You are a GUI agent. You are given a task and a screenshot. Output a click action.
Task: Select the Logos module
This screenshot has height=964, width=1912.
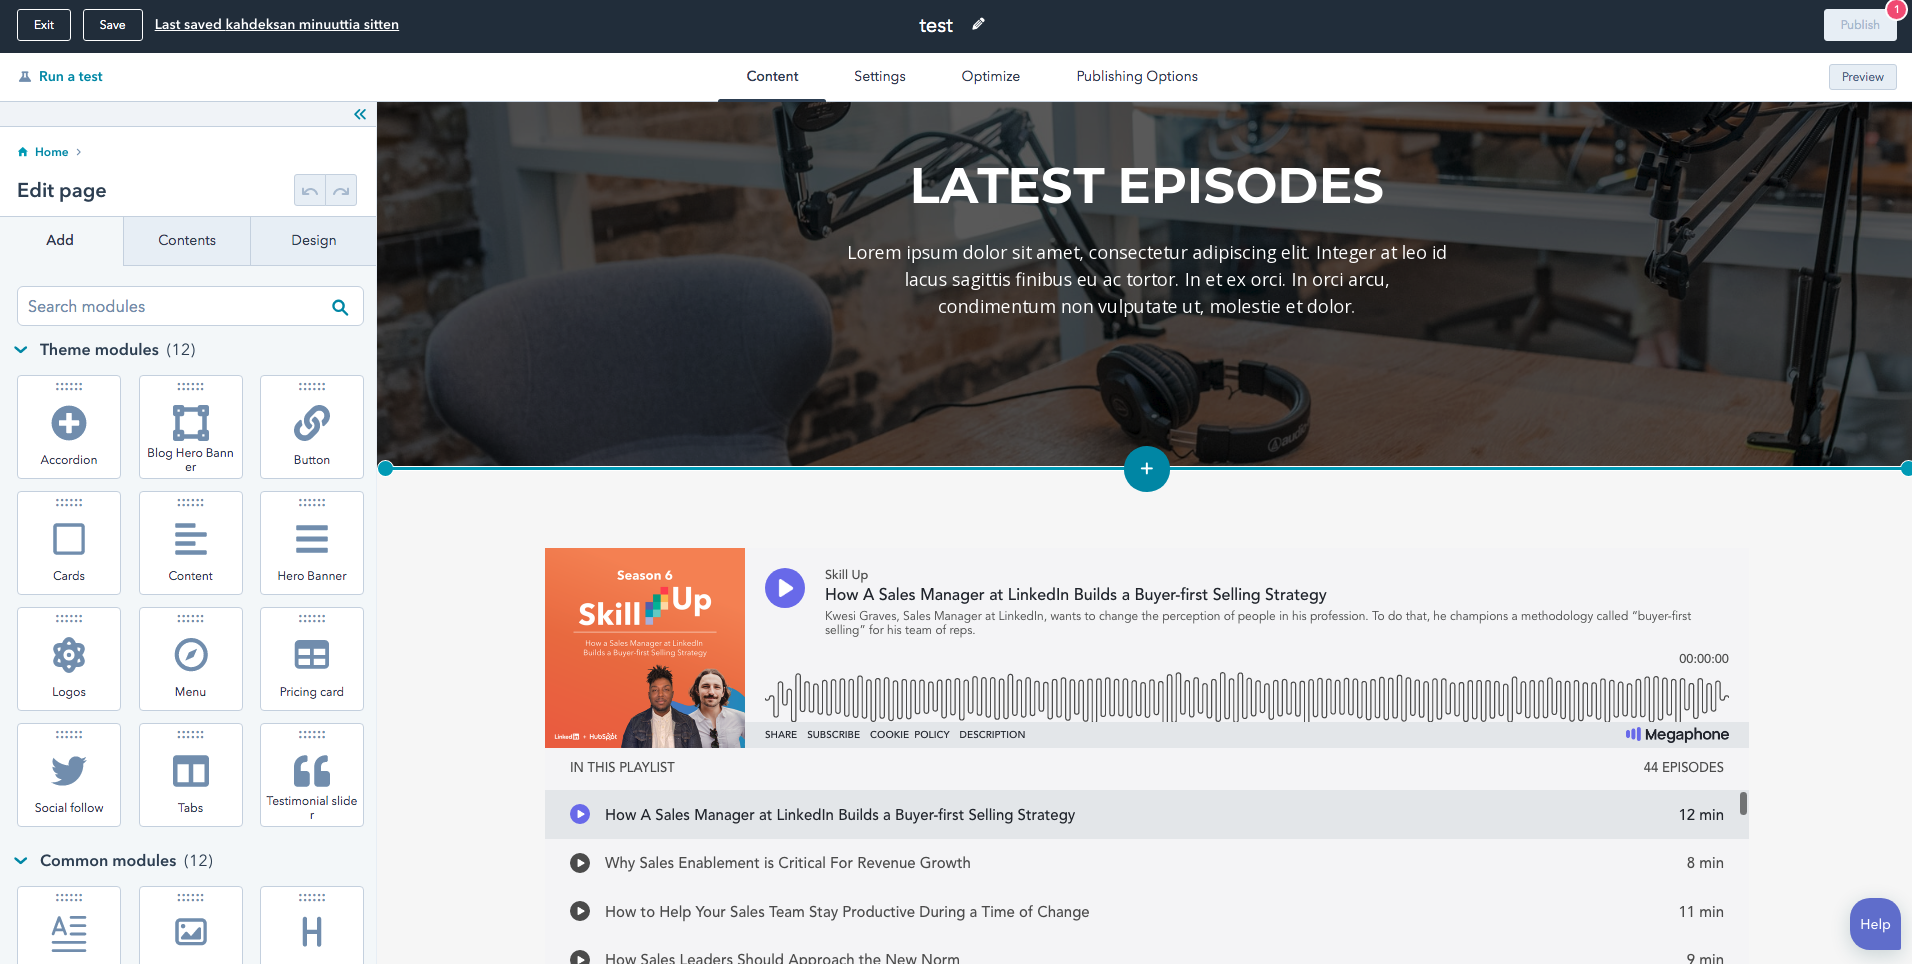[69, 659]
